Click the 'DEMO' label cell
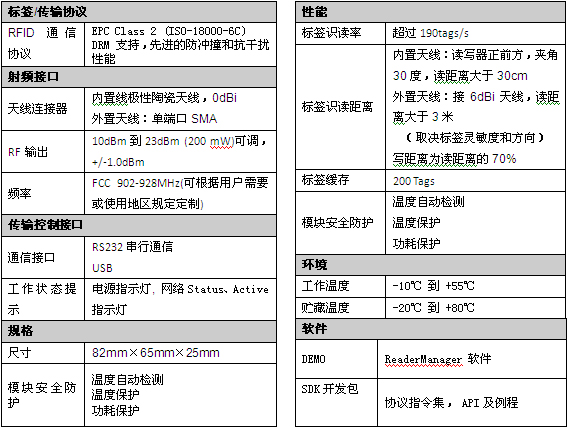This screenshot has width=570, height=430. tap(337, 359)
